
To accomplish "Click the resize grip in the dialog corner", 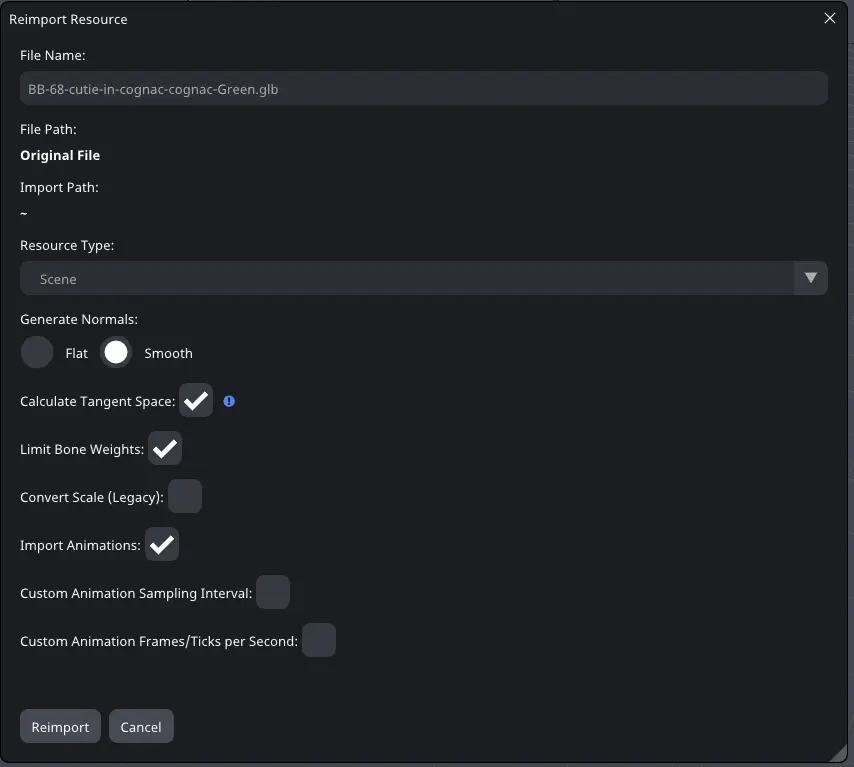I will [838, 752].
